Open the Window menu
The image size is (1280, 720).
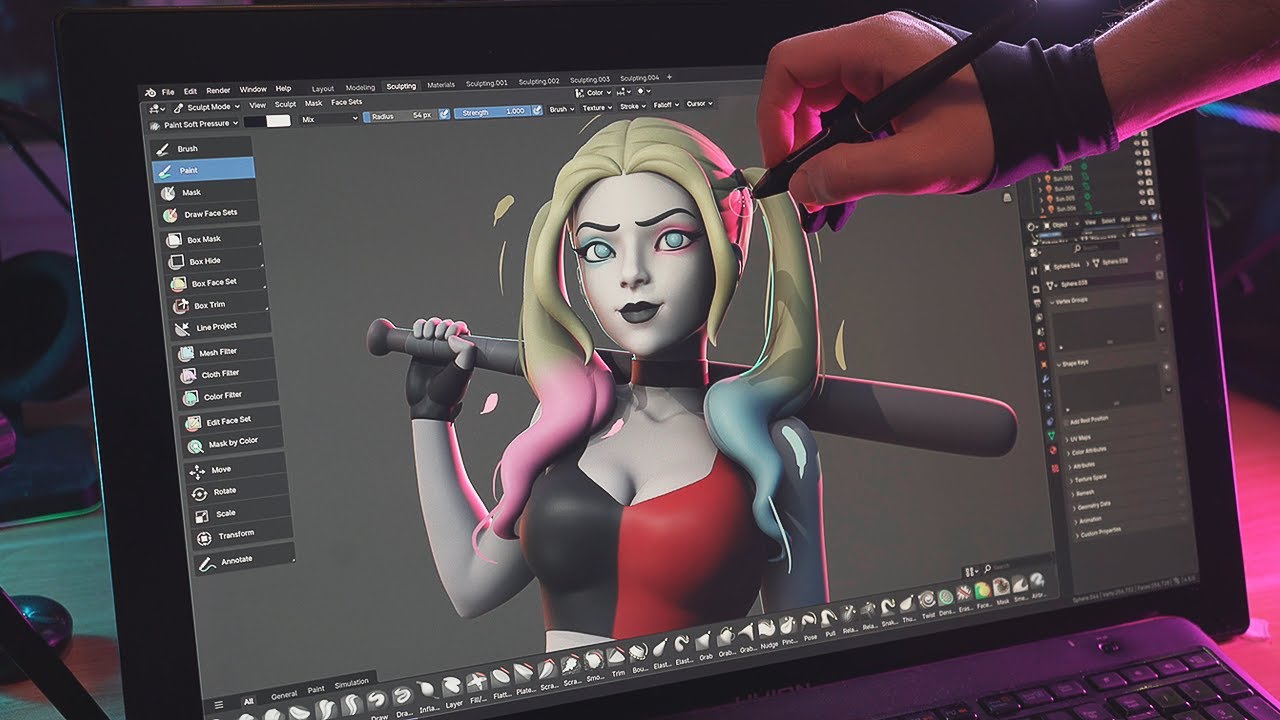coord(253,89)
